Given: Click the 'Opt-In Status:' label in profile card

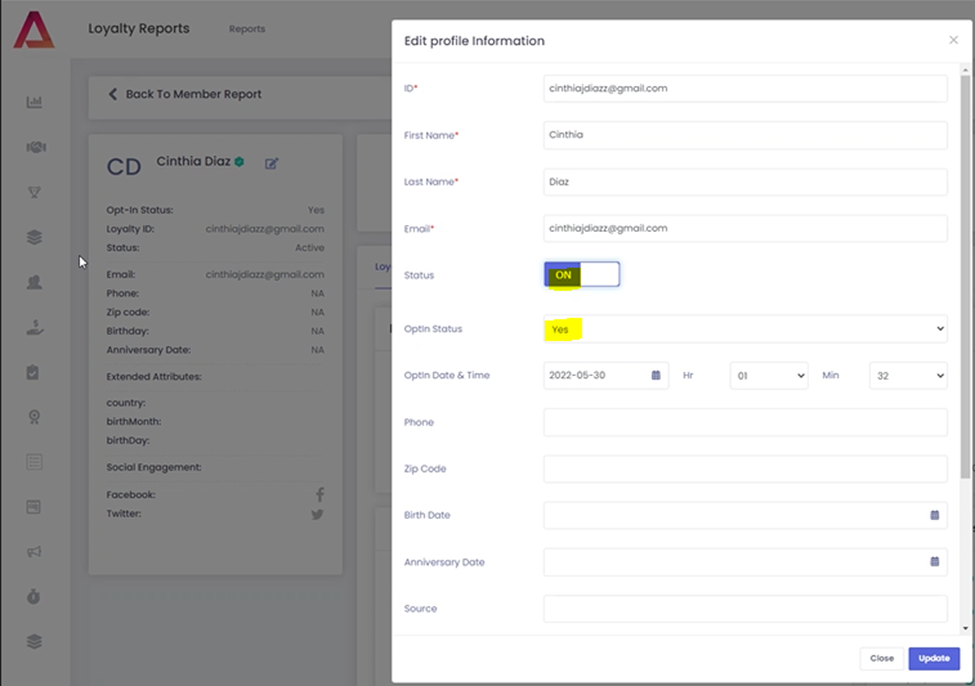Looking at the screenshot, I should tap(140, 210).
